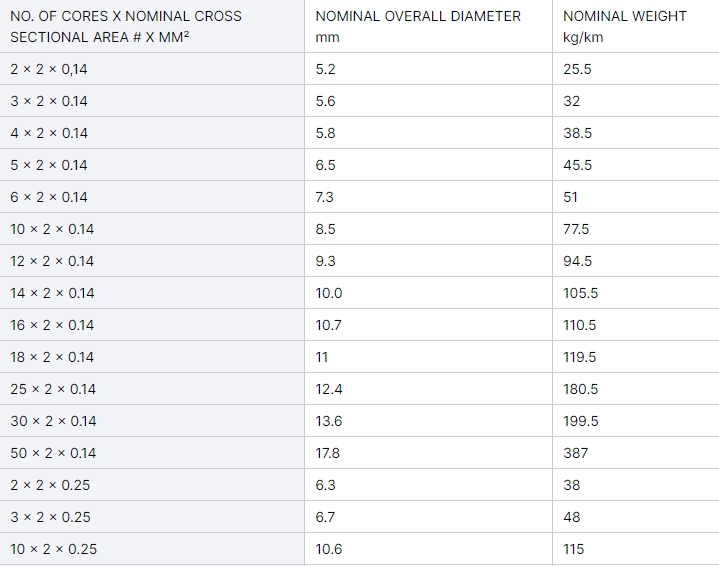The image size is (719, 566).
Task: Click the 45.5 weight value
Action: tap(577, 165)
